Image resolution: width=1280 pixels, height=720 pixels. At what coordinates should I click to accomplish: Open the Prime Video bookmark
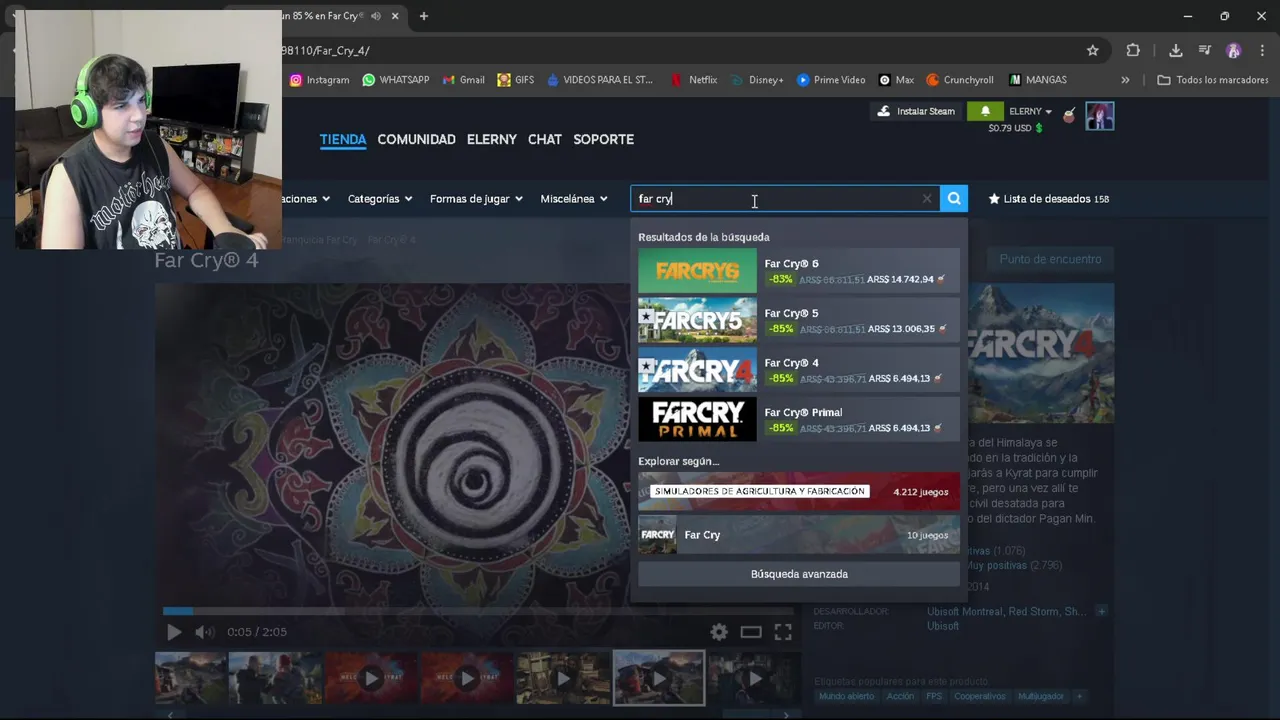(831, 80)
